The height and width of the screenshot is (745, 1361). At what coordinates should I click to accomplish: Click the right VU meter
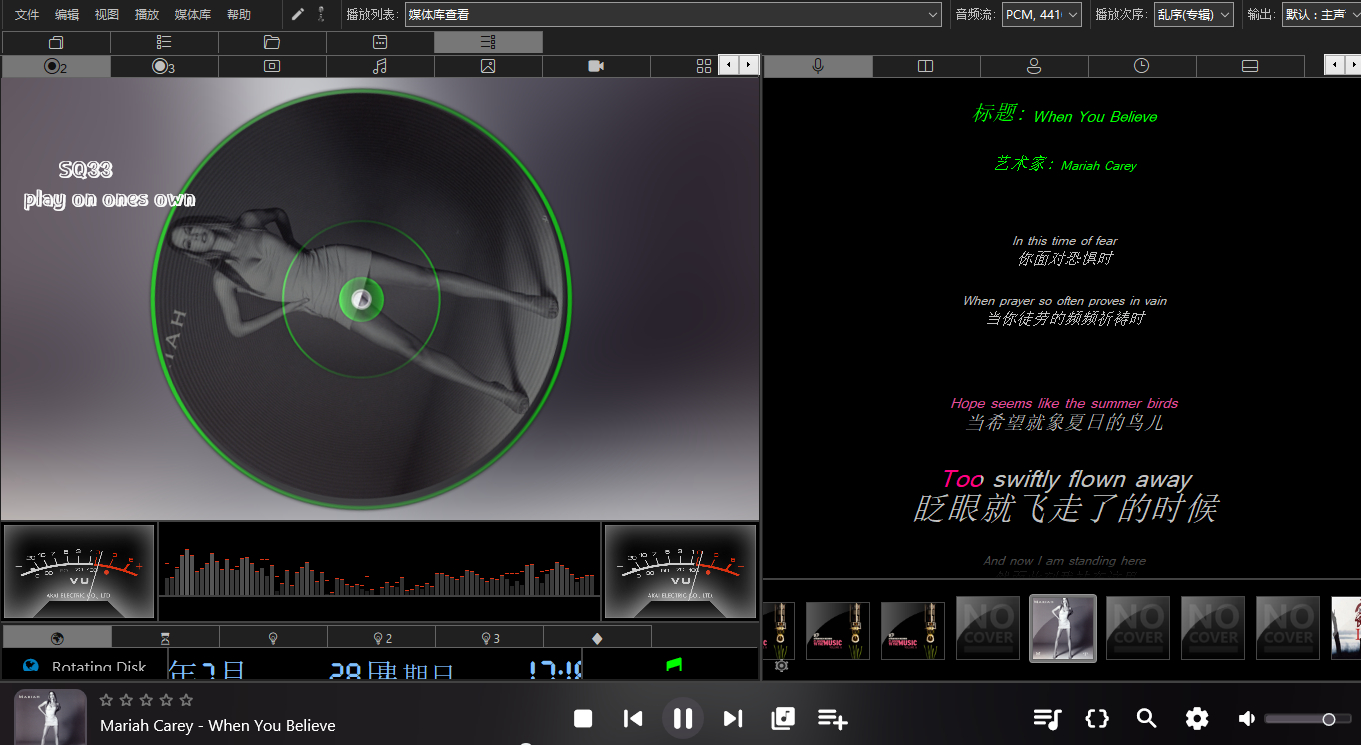click(681, 572)
